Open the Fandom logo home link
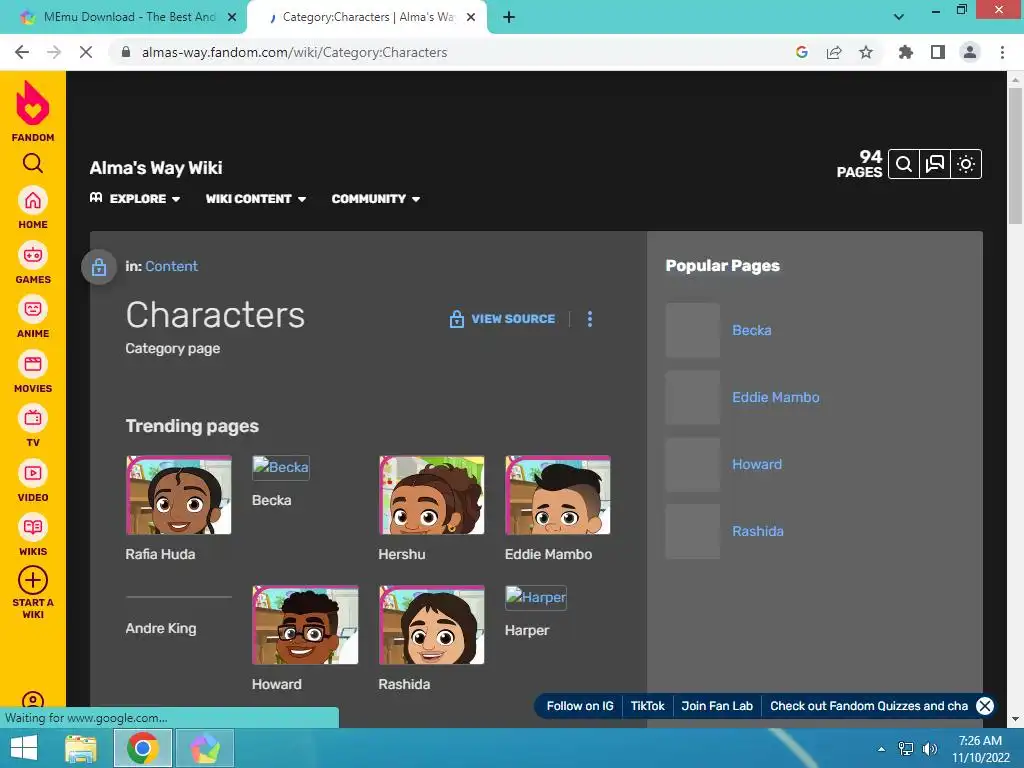 tap(33, 111)
